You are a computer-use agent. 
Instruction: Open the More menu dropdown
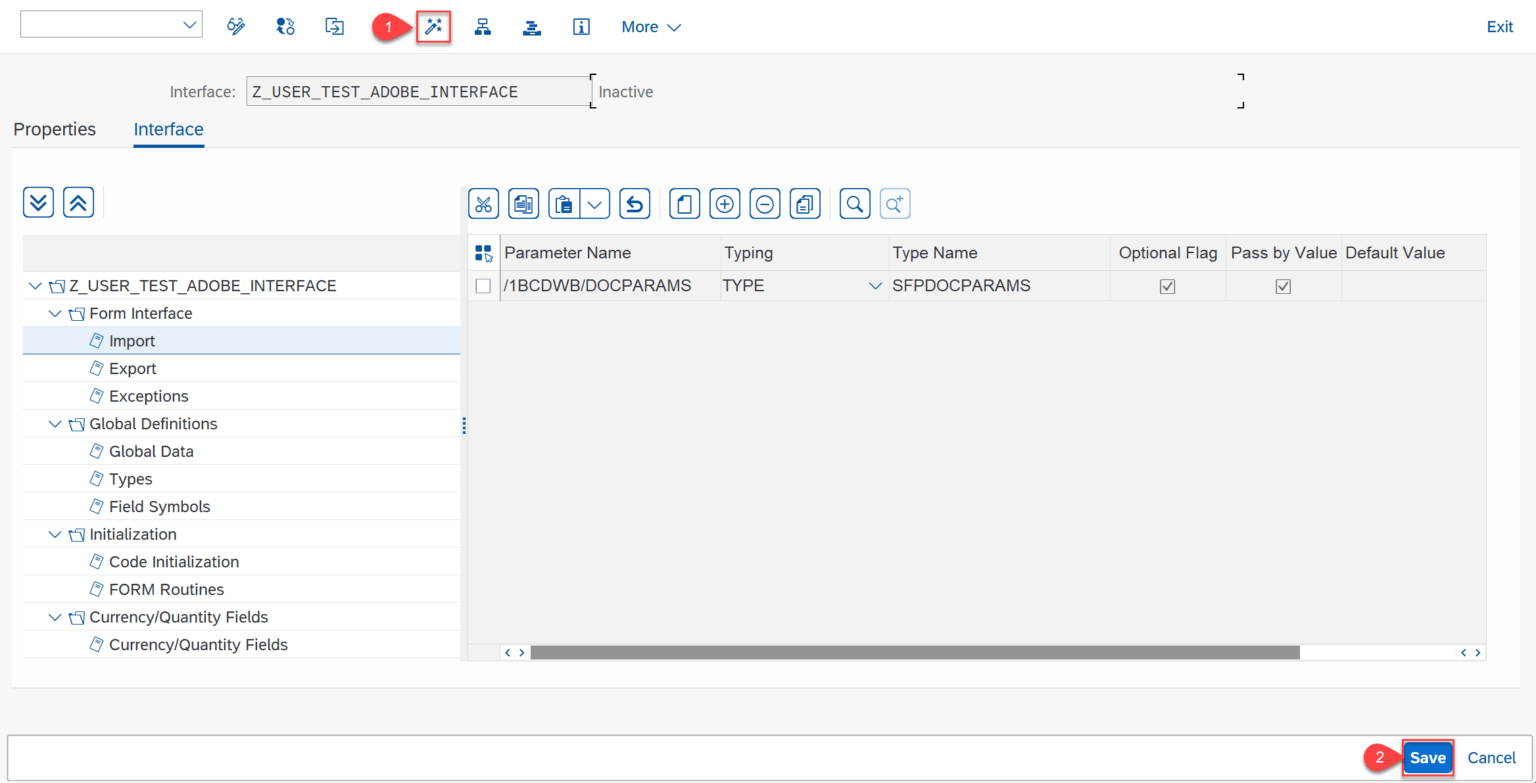pos(651,27)
